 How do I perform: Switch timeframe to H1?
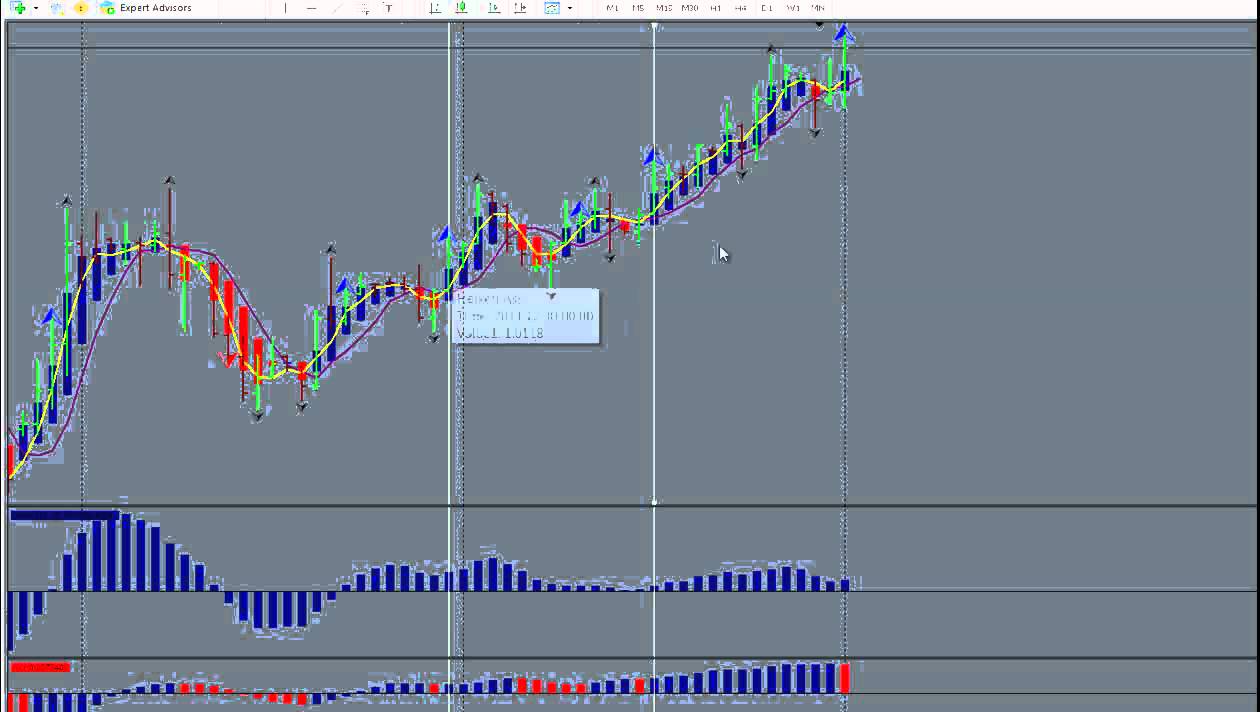[716, 8]
